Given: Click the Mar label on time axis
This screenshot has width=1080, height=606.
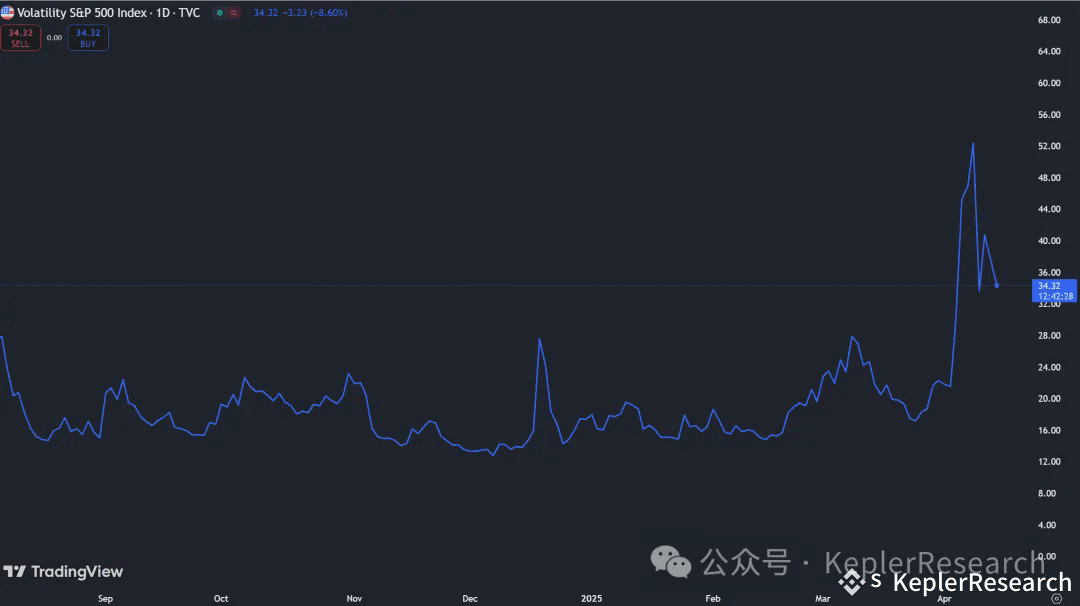Looking at the screenshot, I should tap(822, 599).
